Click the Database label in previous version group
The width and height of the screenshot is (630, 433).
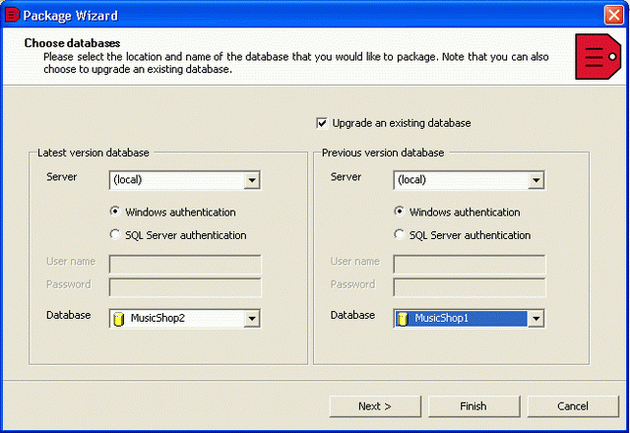click(353, 315)
